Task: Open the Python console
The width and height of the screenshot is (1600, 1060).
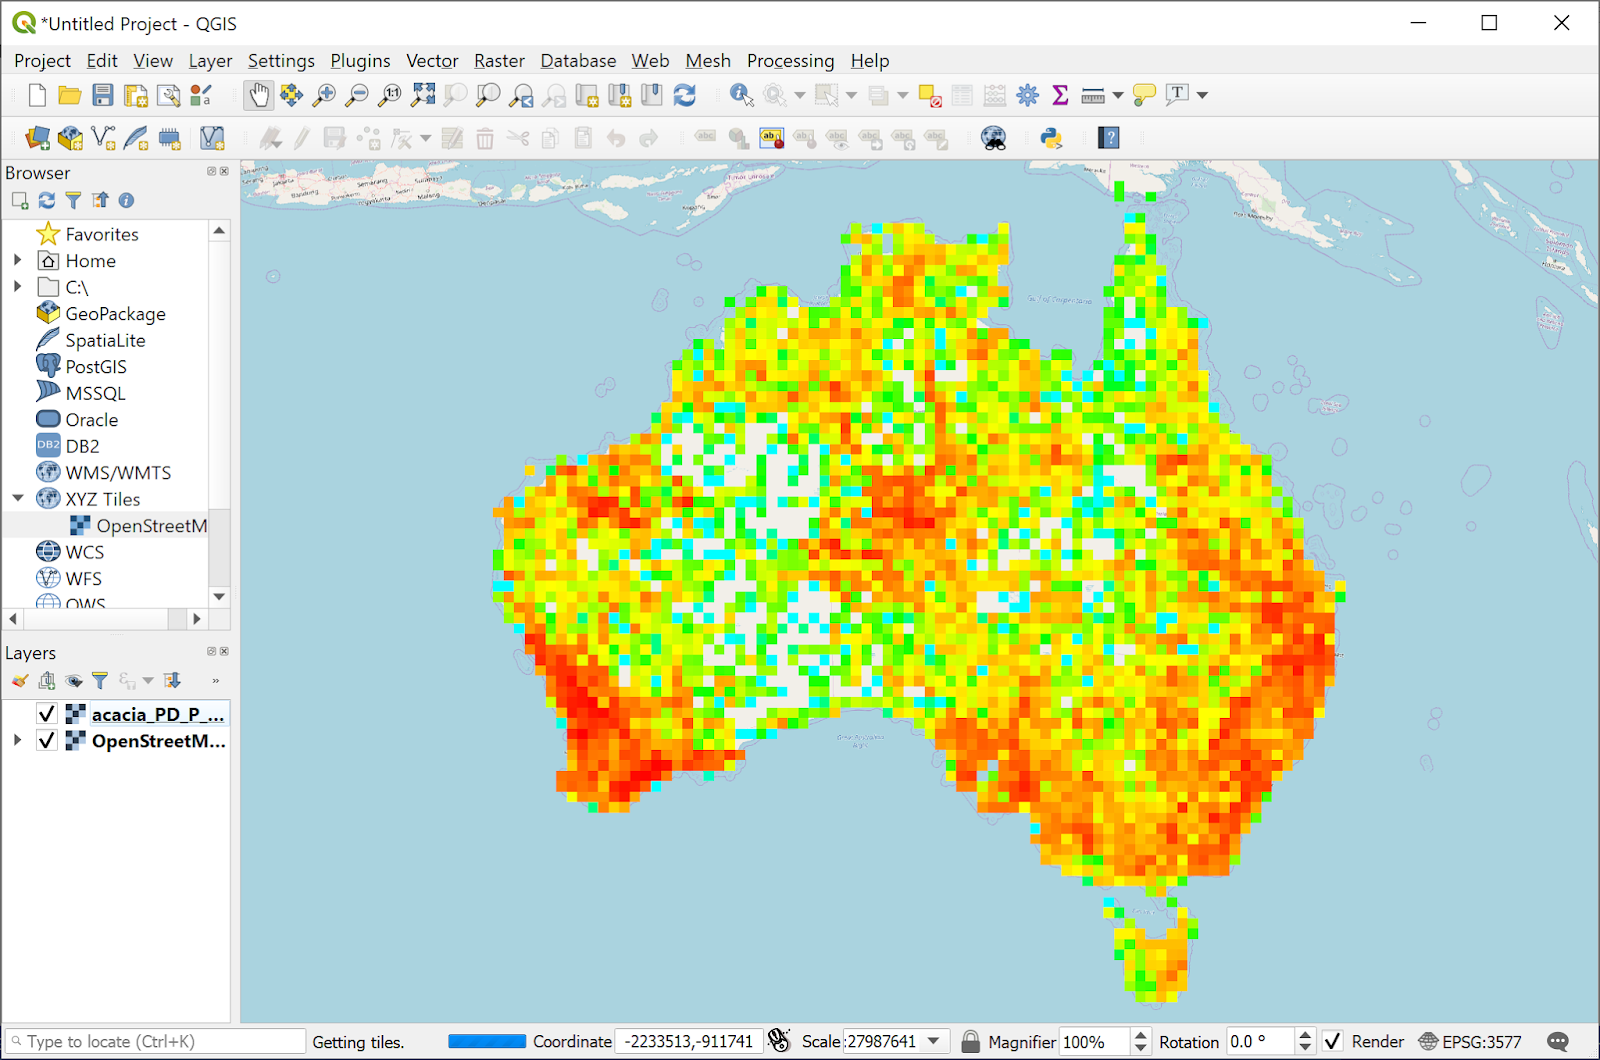Action: tap(1051, 137)
